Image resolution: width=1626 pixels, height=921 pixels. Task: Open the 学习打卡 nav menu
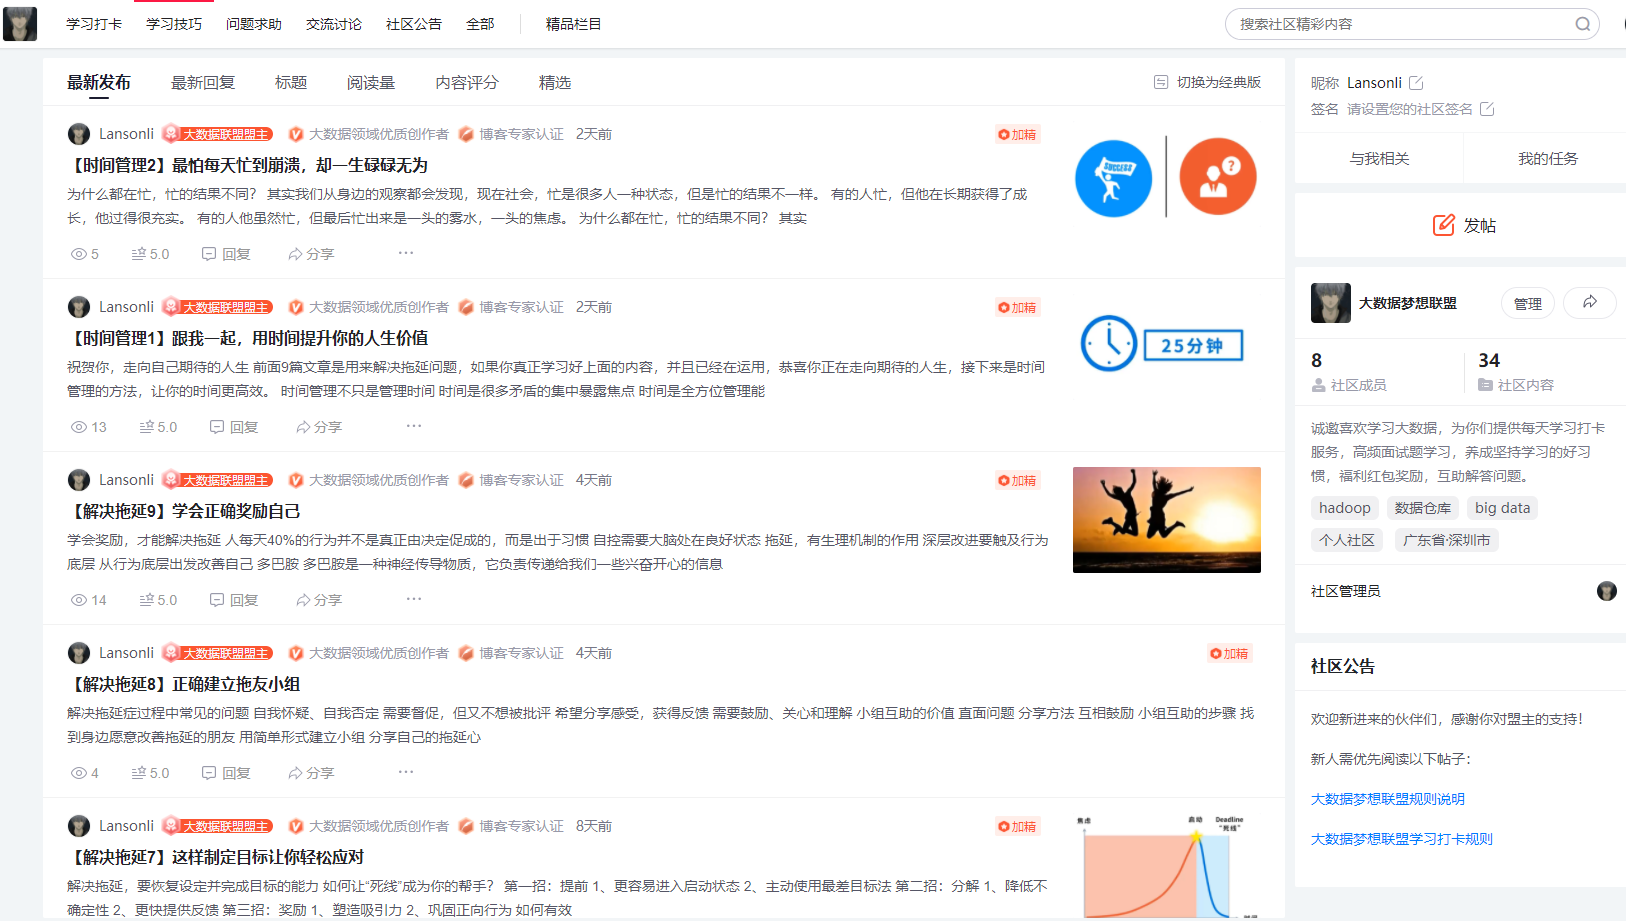[94, 24]
